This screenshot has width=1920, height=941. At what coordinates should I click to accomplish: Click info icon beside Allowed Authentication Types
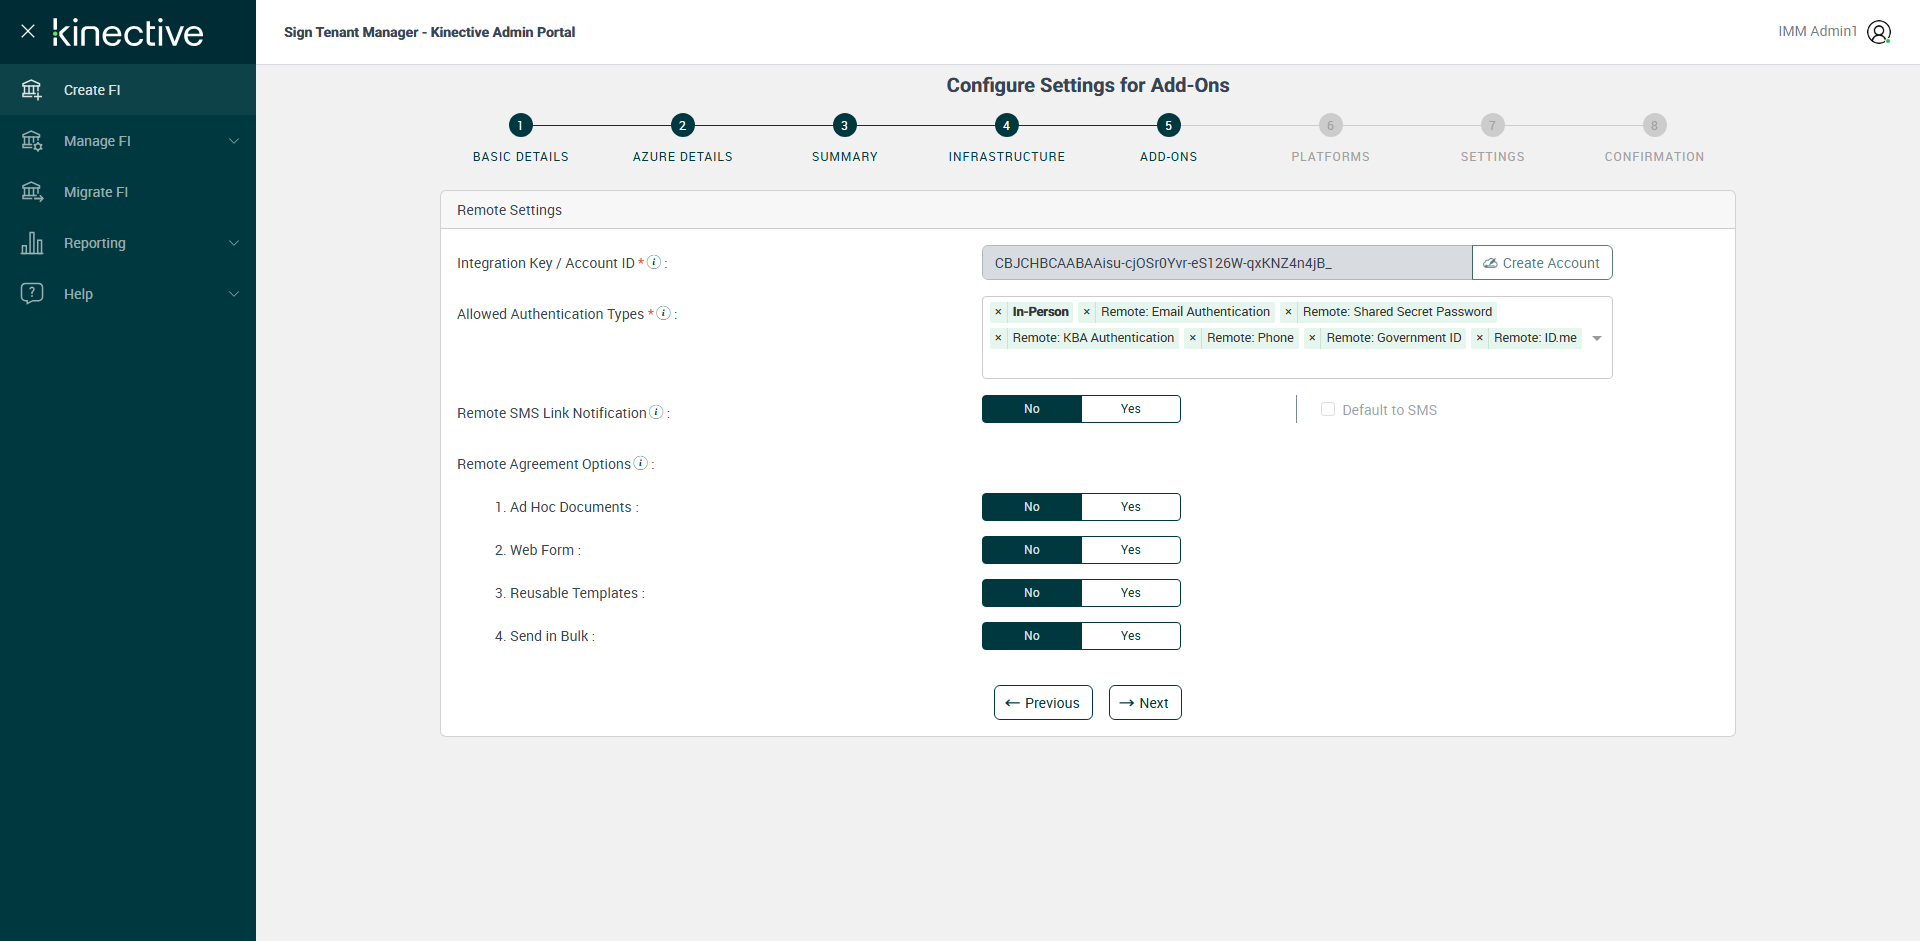[663, 313]
